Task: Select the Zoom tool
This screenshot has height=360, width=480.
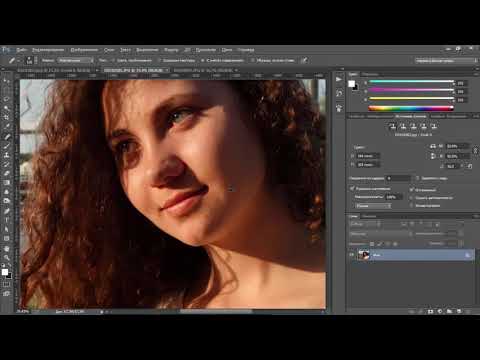Action: coord(6,258)
